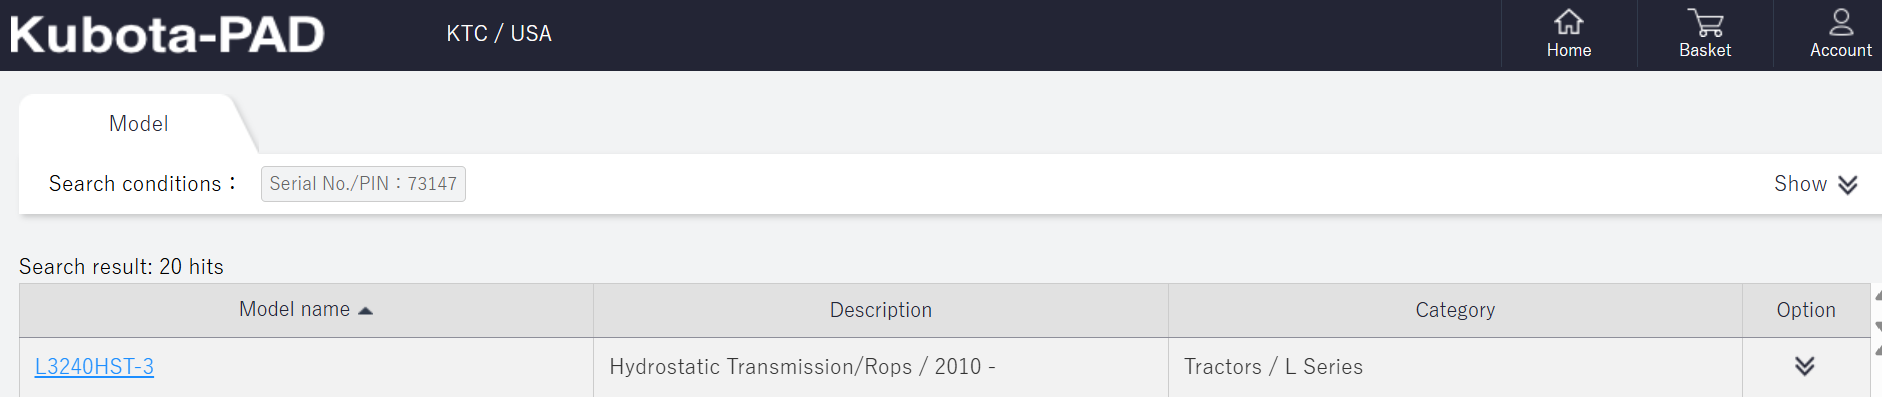Select the Description column header
Viewport: 1882px width, 397px height.
pos(880,310)
